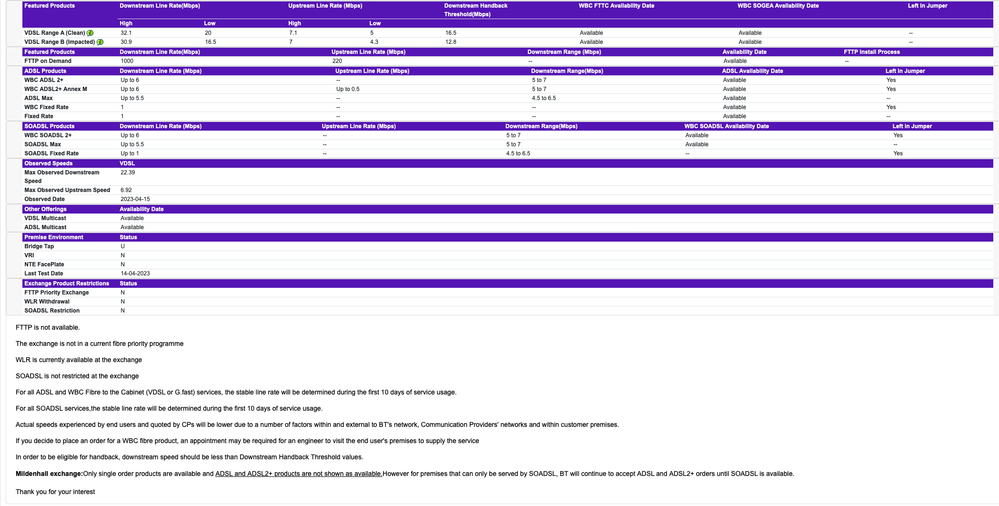Select the 'VDSL Range B (Impacted)' row label
This screenshot has width=999, height=506.
tap(60, 41)
